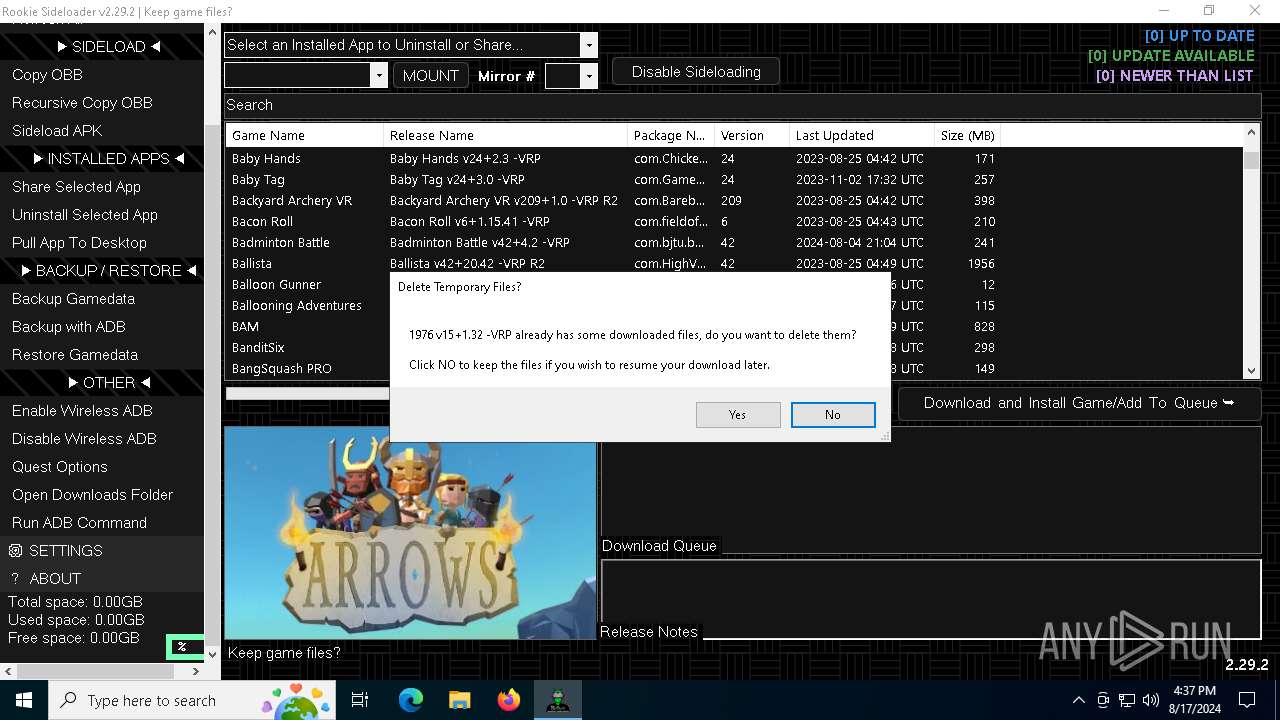
Task: Open Microsoft Edge from taskbar
Action: (411, 700)
